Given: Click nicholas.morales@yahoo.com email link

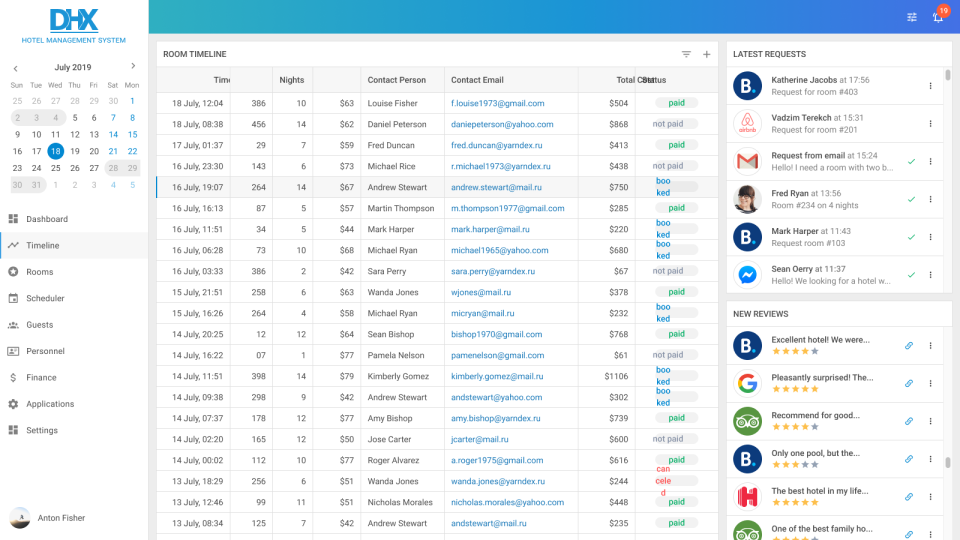Looking at the screenshot, I should (508, 502).
